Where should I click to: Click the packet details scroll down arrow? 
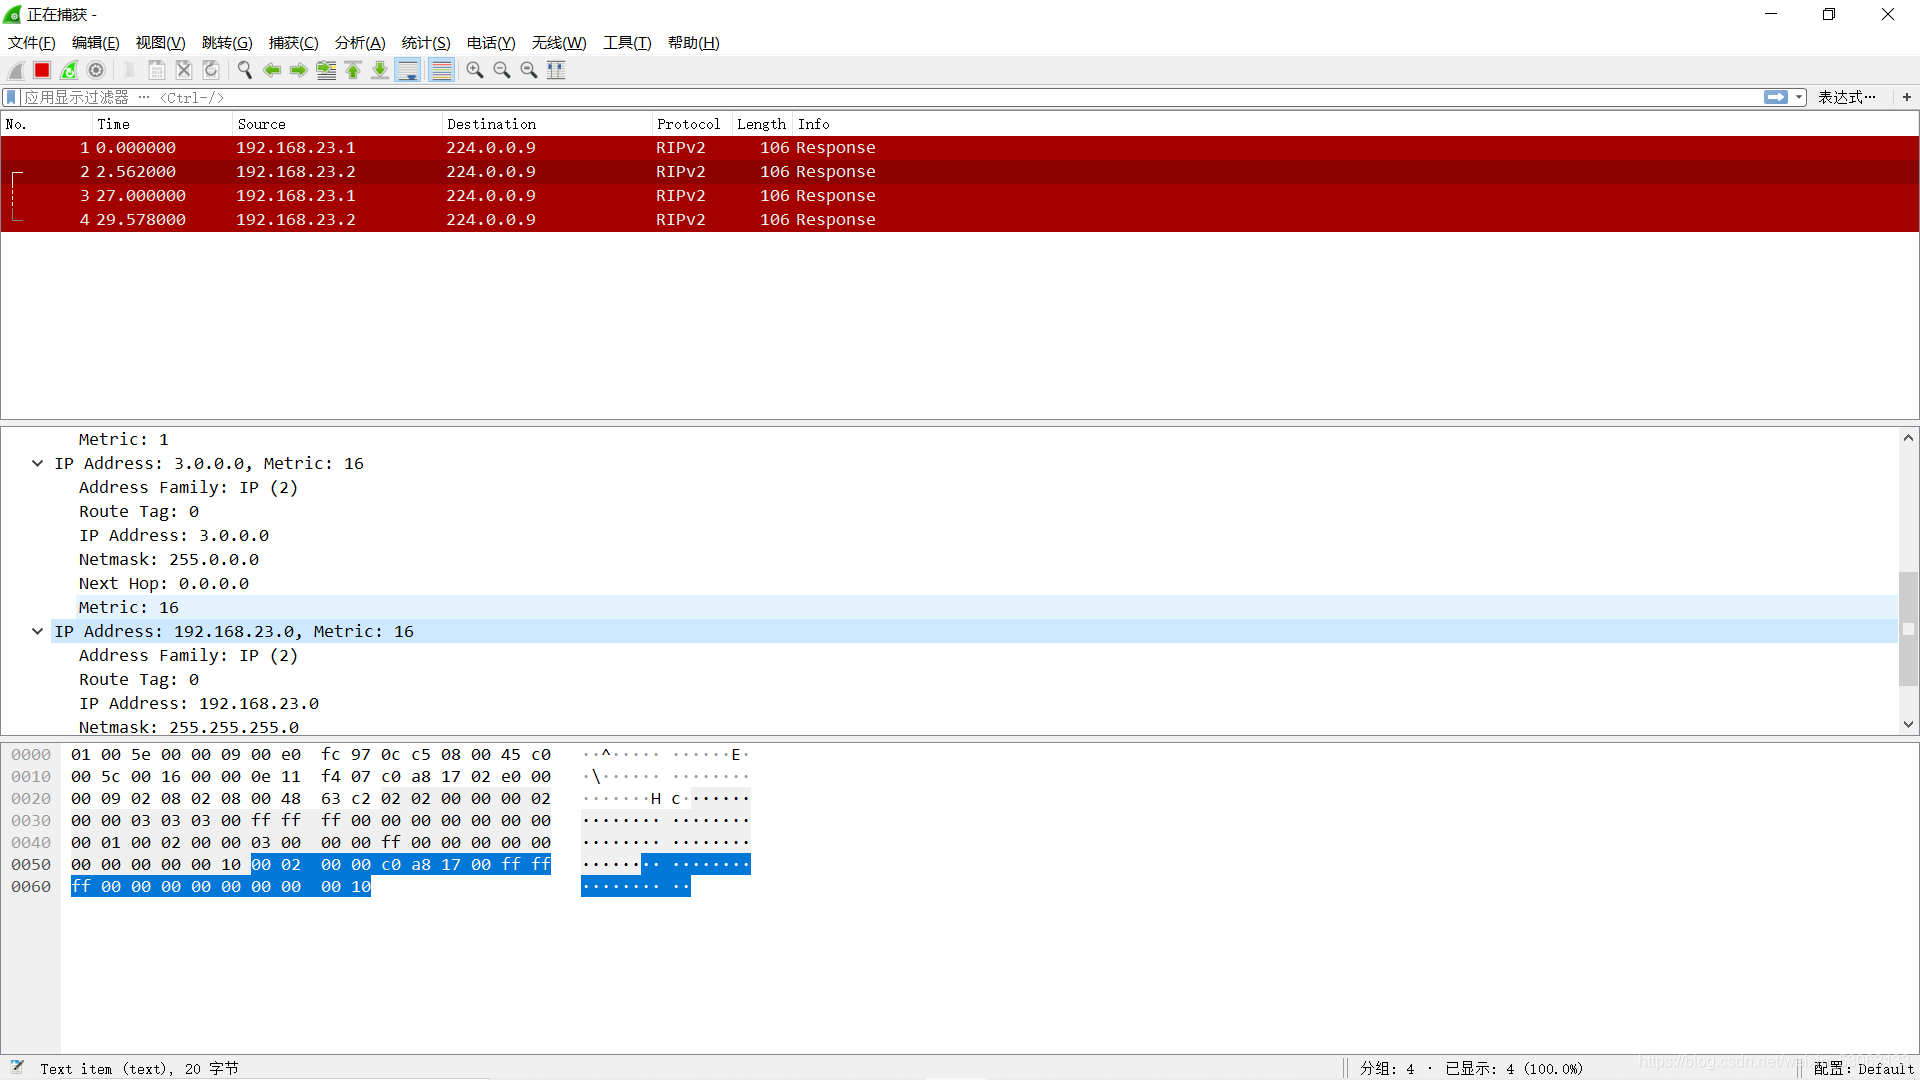1908,725
